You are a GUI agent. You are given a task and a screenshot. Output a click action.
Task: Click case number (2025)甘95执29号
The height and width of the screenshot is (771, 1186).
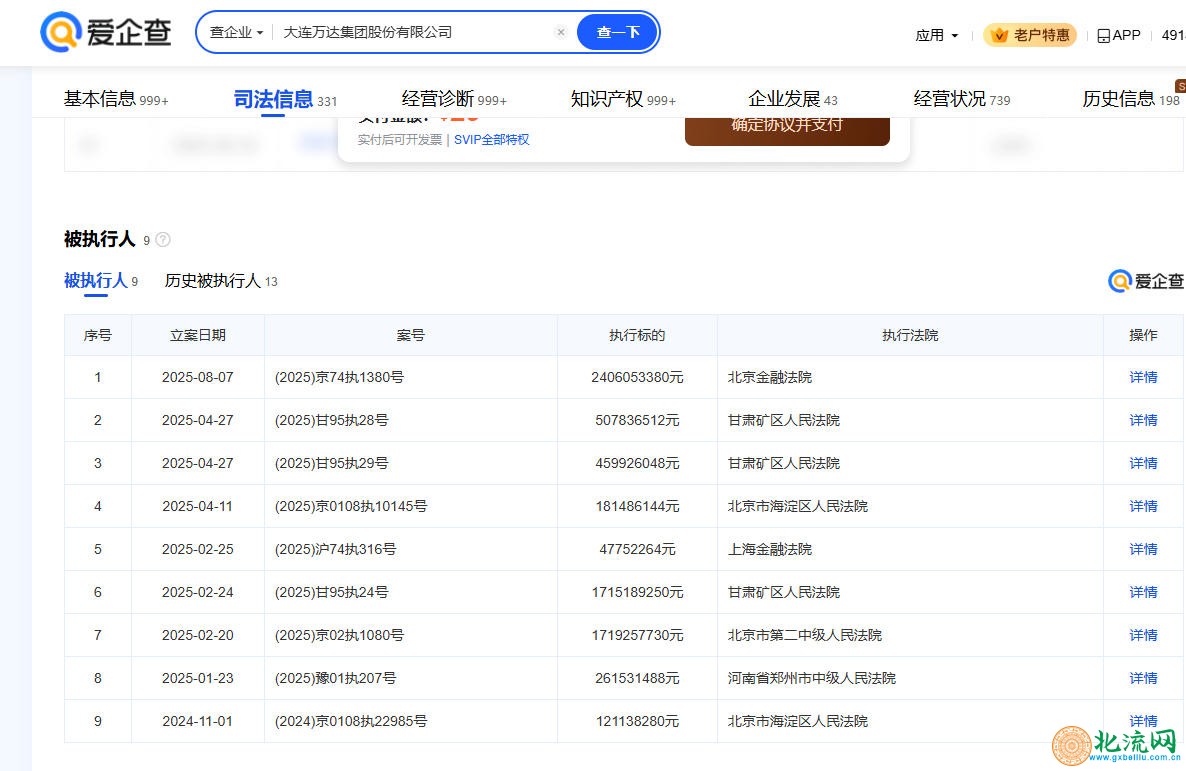331,463
